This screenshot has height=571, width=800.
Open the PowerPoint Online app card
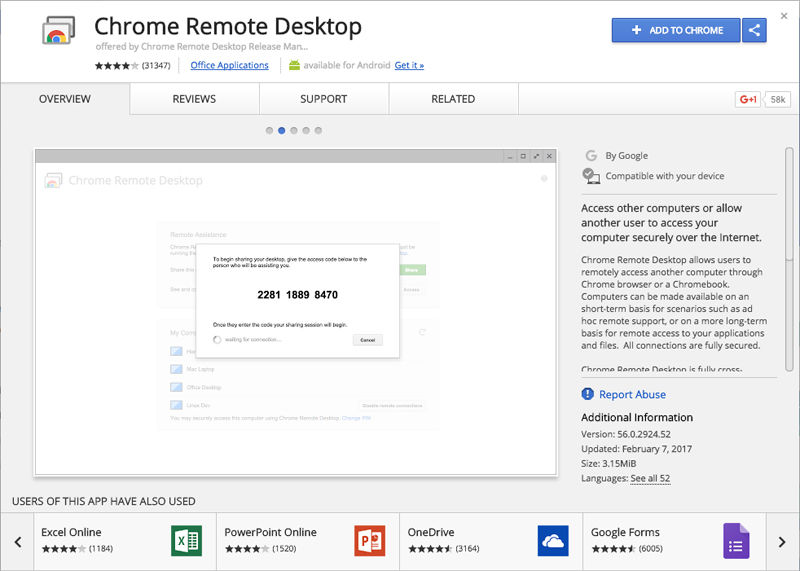pyautogui.click(x=308, y=542)
